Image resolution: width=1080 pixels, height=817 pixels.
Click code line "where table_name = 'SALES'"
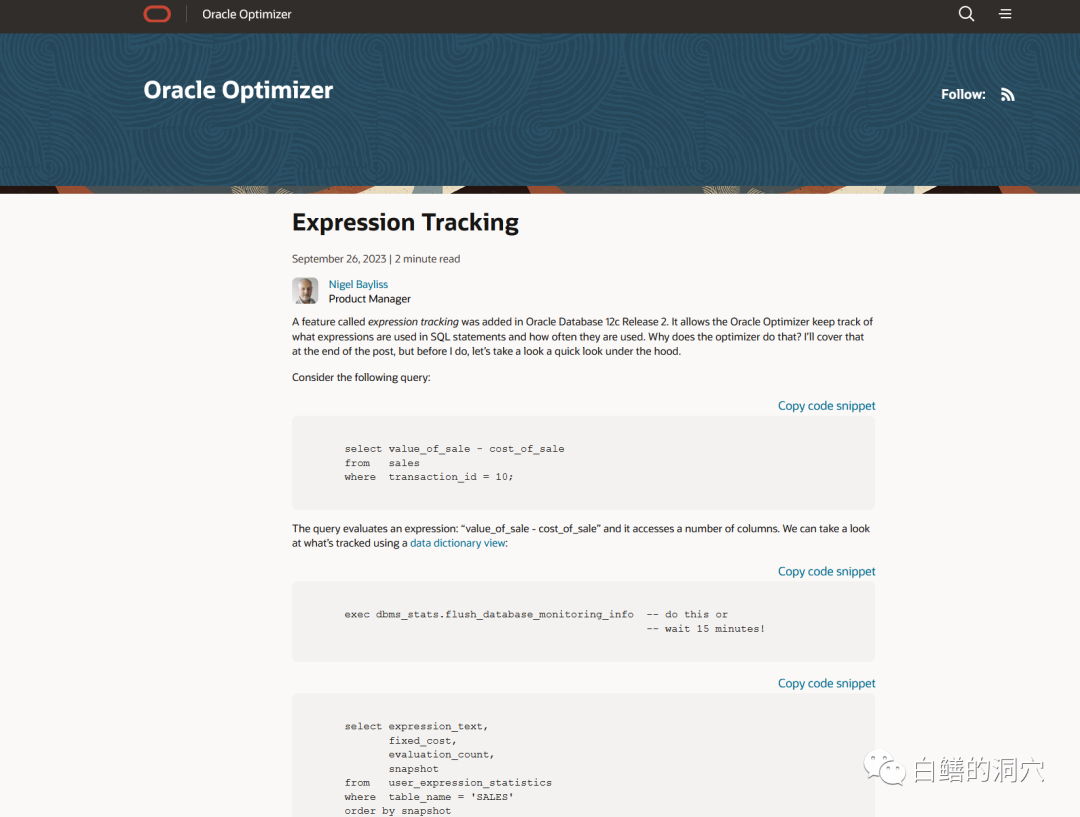pyautogui.click(x=428, y=797)
